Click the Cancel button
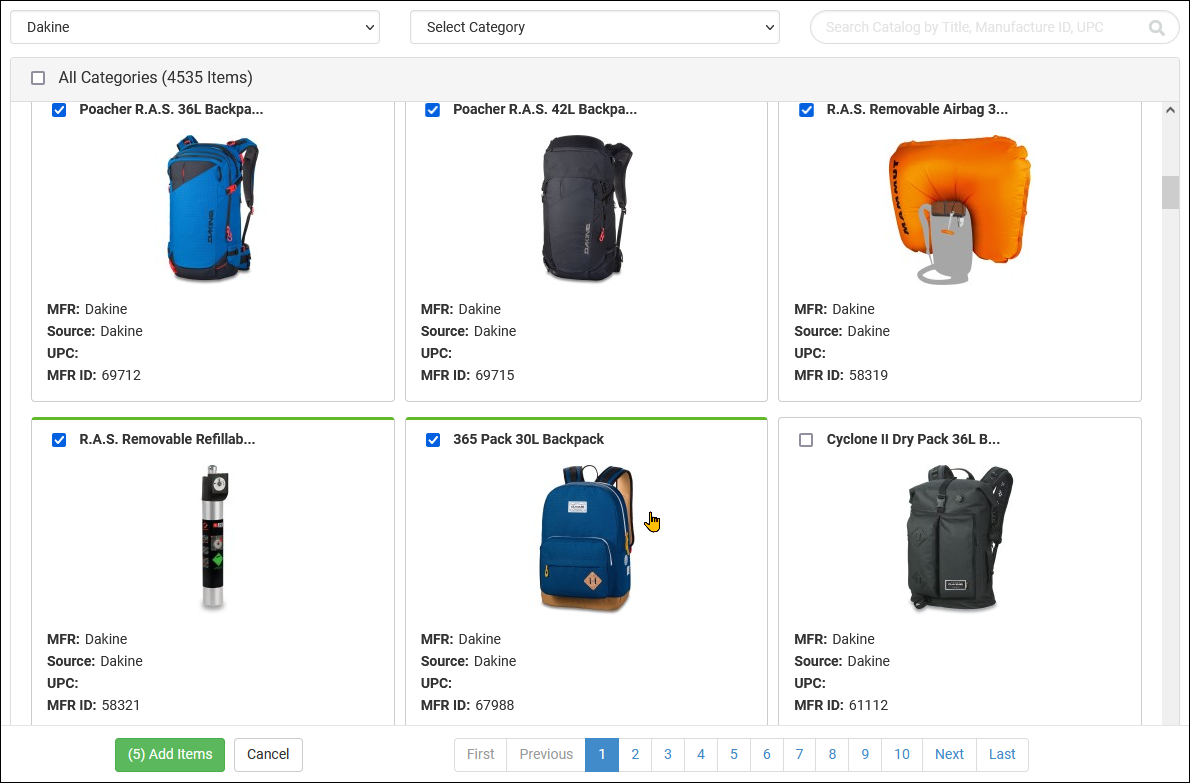Screen dimensions: 1190x783 click(268, 755)
